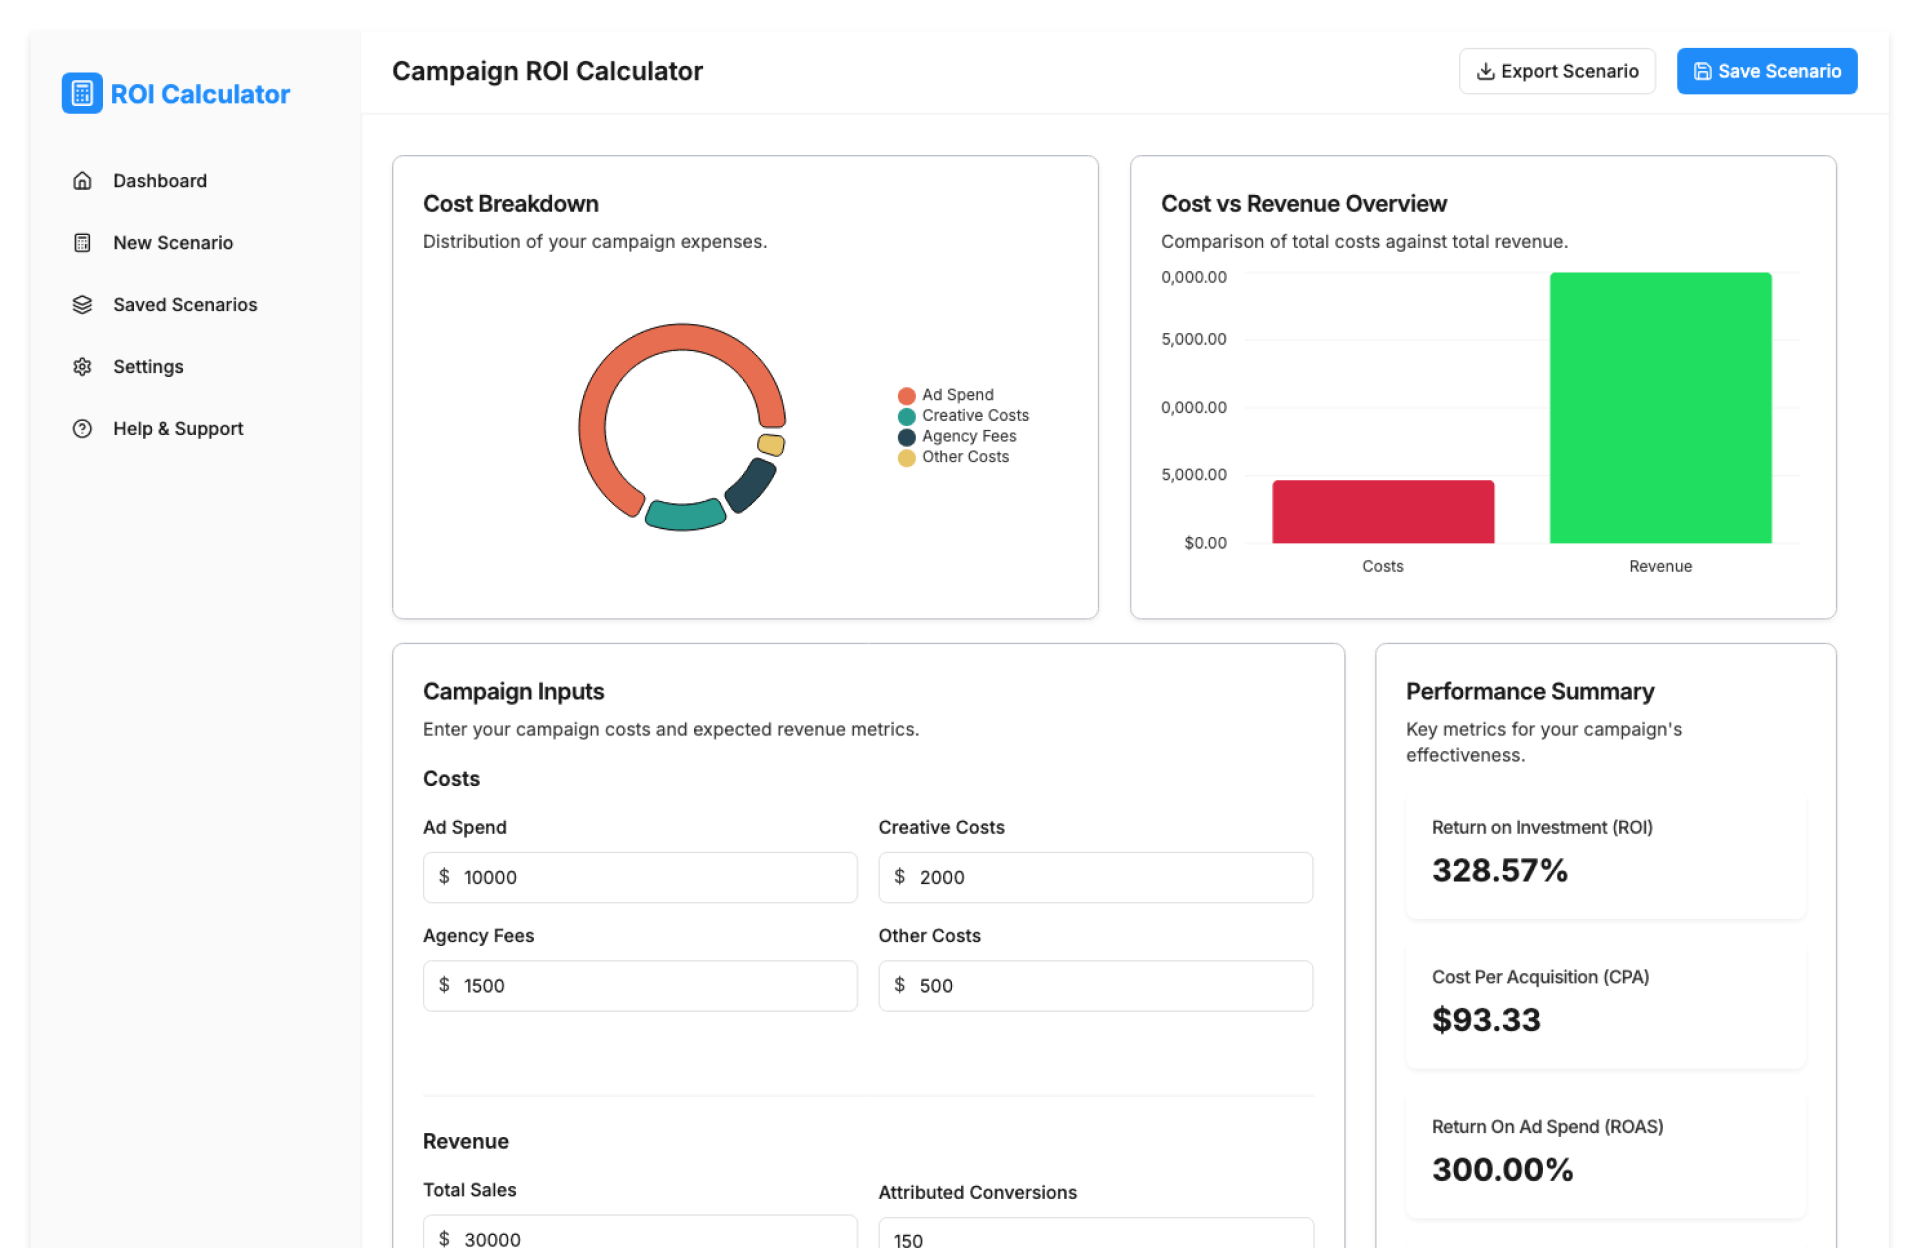The image size is (1920, 1248).
Task: Click the Ad Spend legend color dot
Action: 906,395
